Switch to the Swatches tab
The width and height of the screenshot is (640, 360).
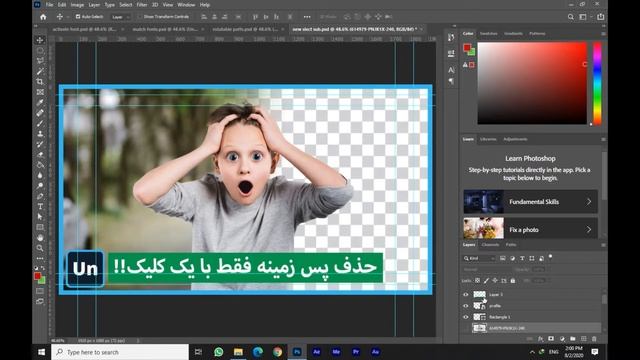[x=489, y=33]
